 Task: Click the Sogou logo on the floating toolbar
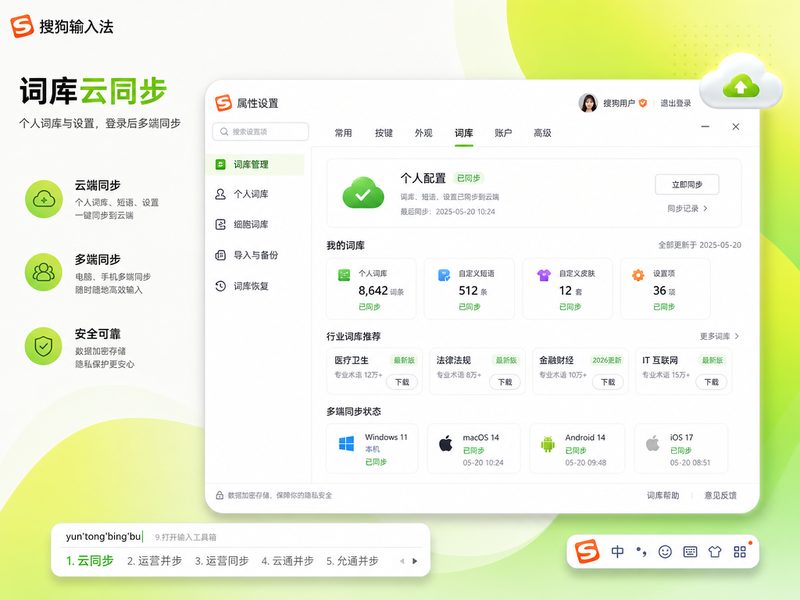click(x=587, y=552)
